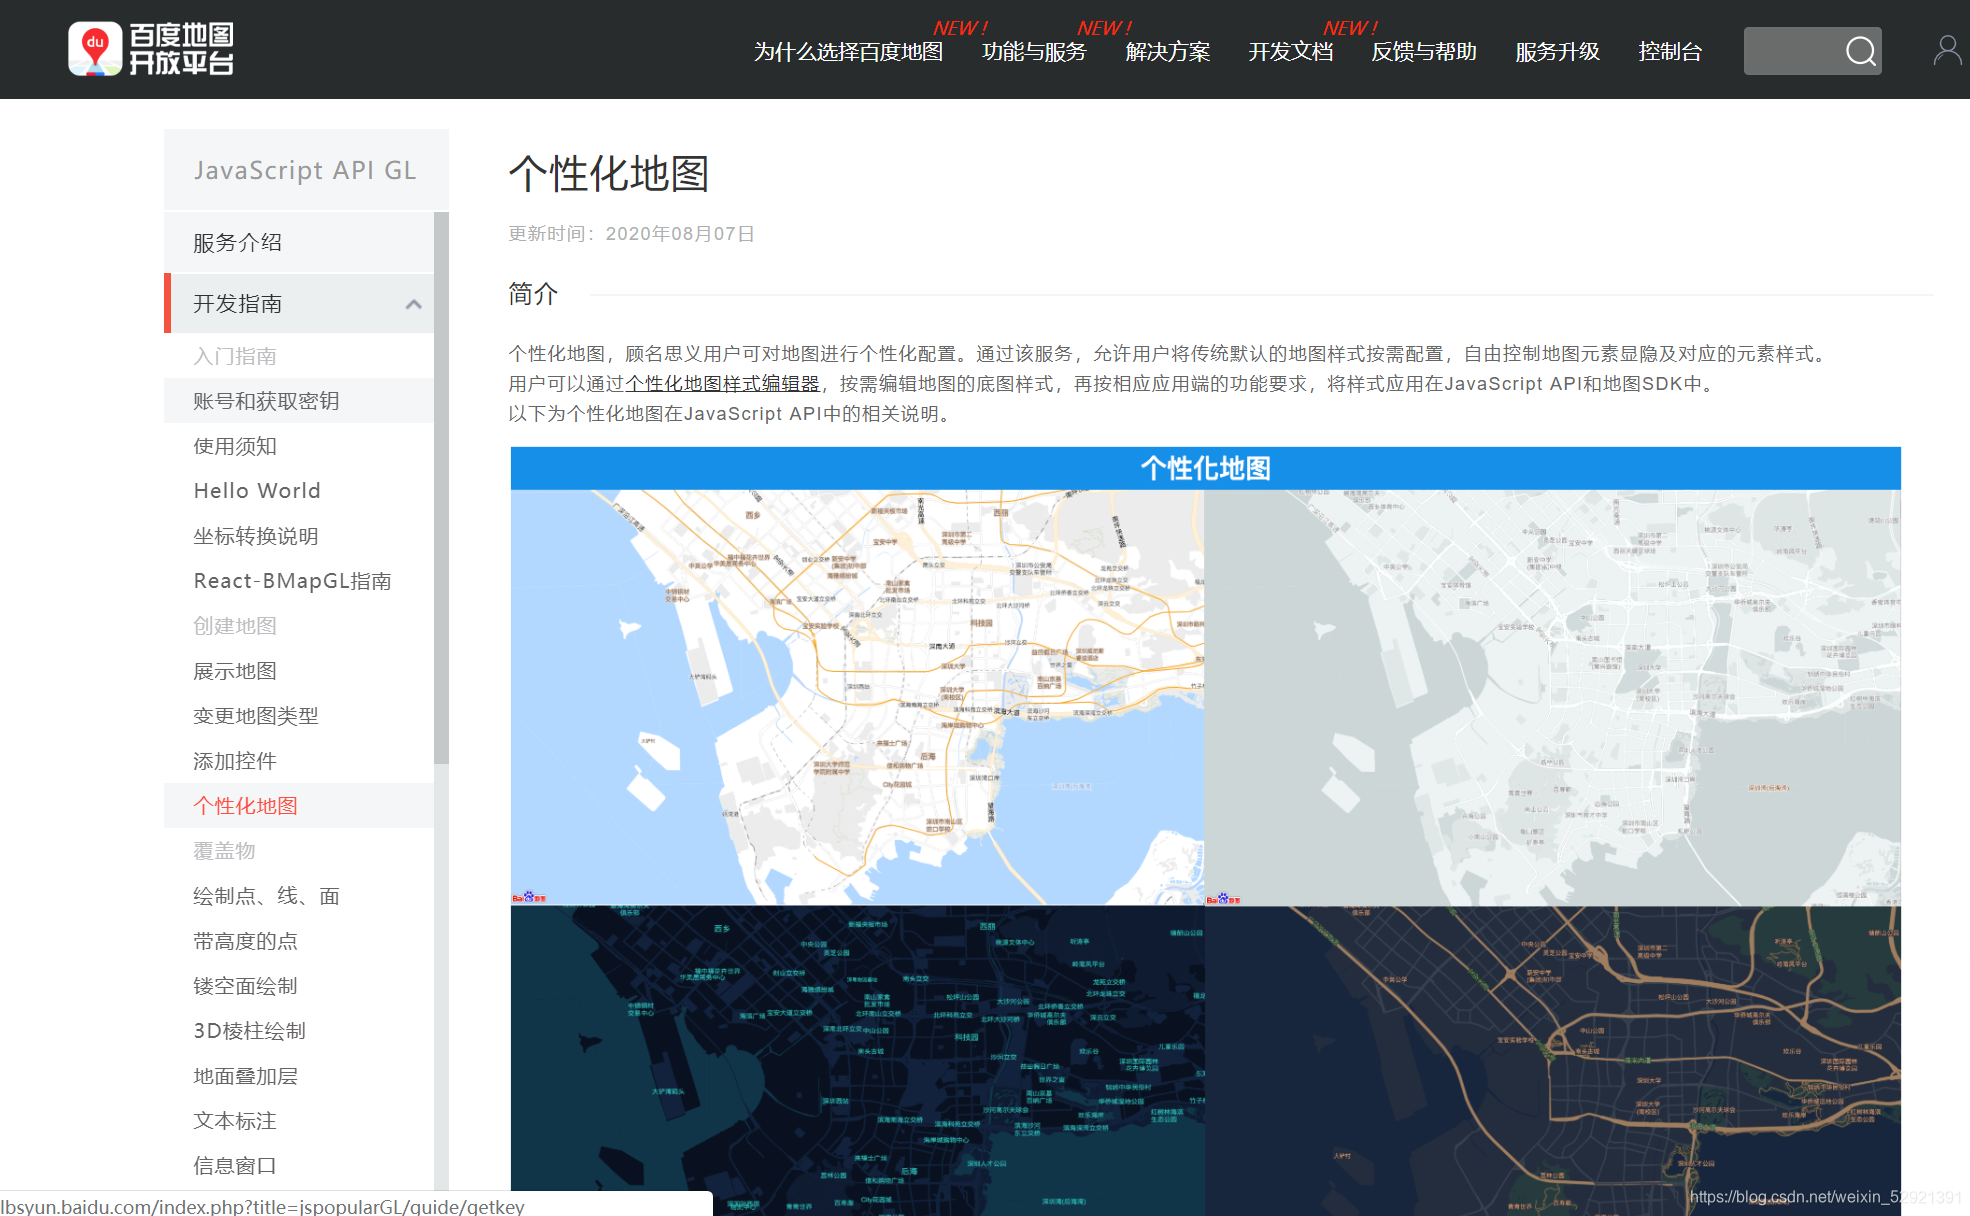
Task: Open 反馈与帮助 menu
Action: point(1424,52)
